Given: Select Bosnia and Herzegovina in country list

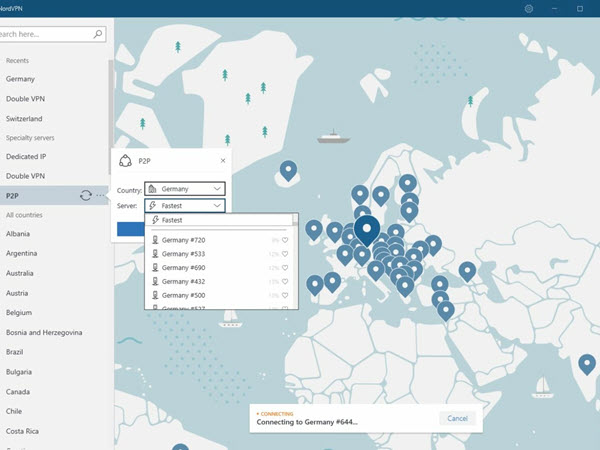Looking at the screenshot, I should pyautogui.click(x=44, y=333).
